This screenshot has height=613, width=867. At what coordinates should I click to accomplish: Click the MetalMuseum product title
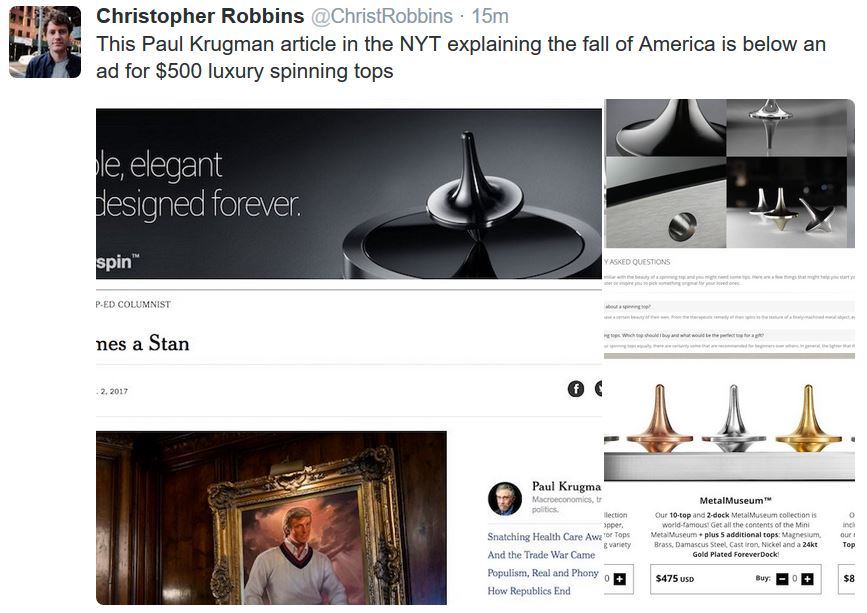(x=735, y=500)
